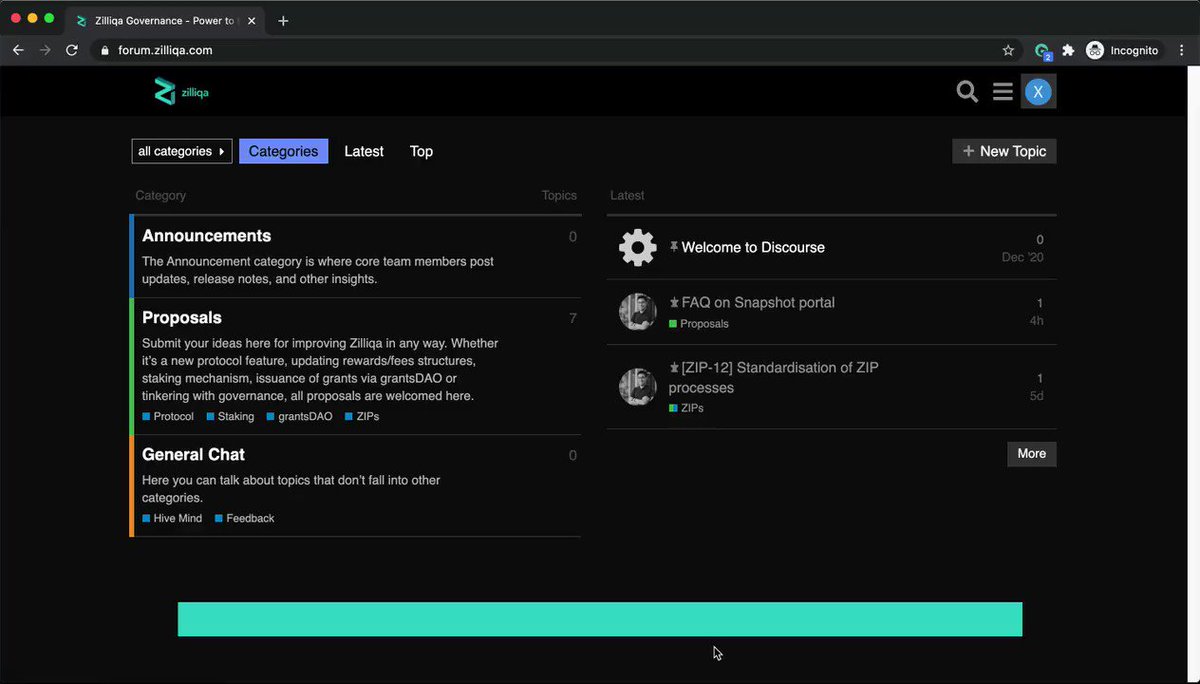The width and height of the screenshot is (1200, 684).
Task: Open the hamburger menu icon
Action: tap(1003, 92)
